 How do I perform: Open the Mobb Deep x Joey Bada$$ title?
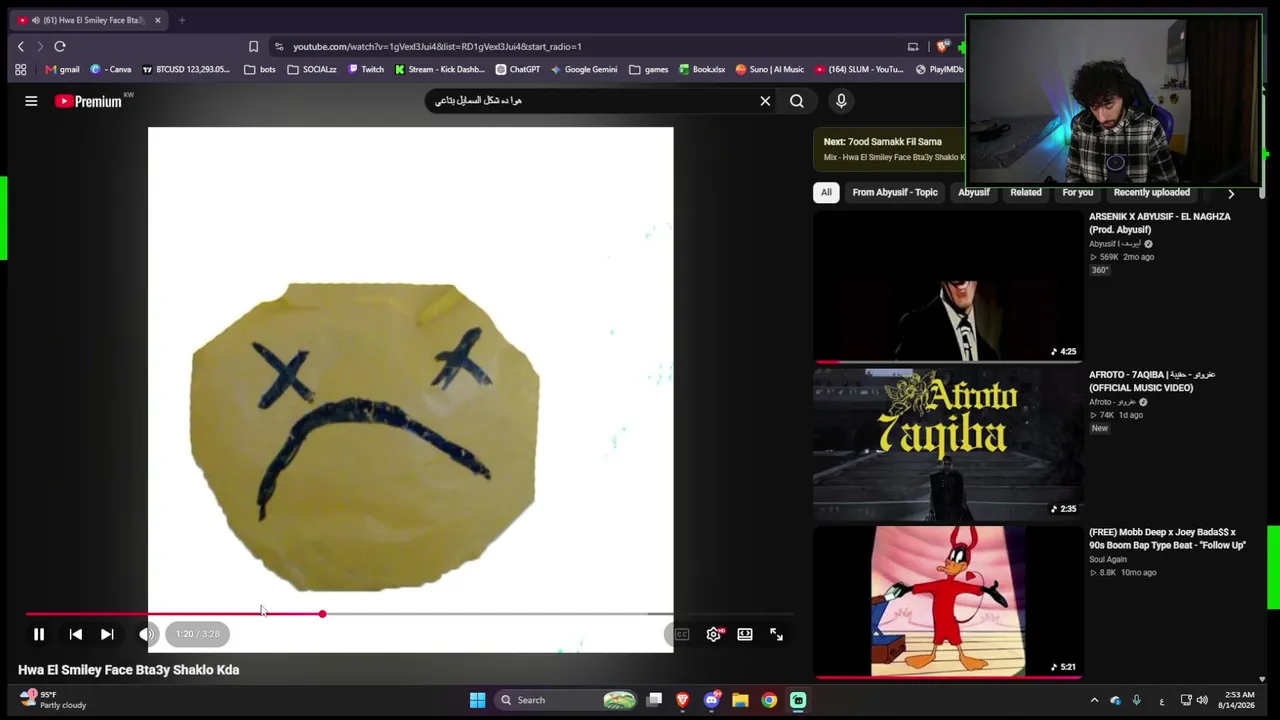click(1167, 539)
